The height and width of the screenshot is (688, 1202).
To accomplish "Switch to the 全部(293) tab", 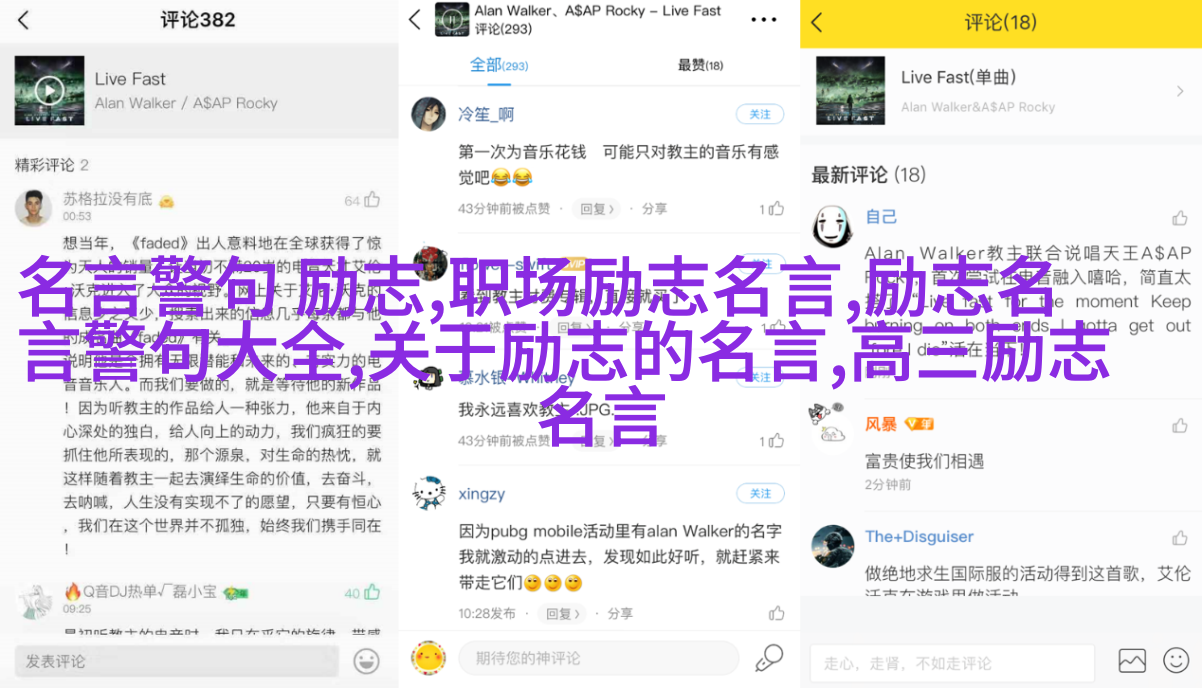I will click(499, 65).
